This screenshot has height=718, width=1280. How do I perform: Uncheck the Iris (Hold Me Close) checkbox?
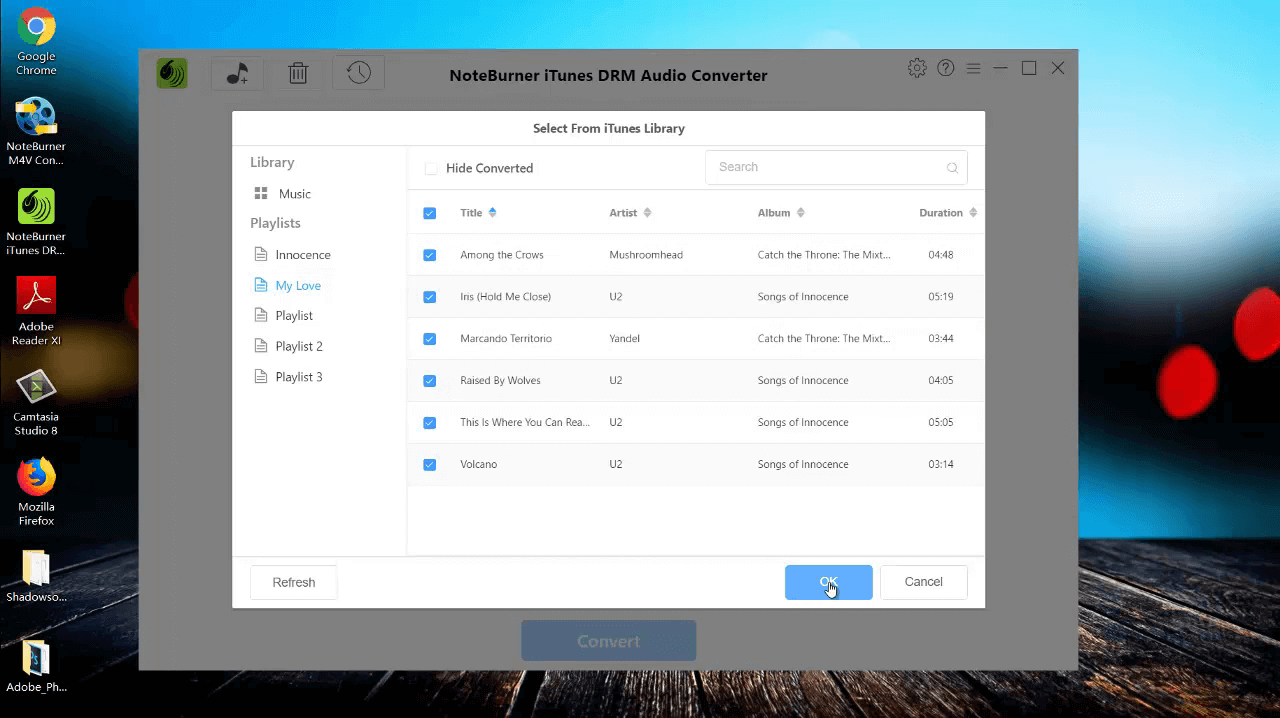pyautogui.click(x=430, y=297)
